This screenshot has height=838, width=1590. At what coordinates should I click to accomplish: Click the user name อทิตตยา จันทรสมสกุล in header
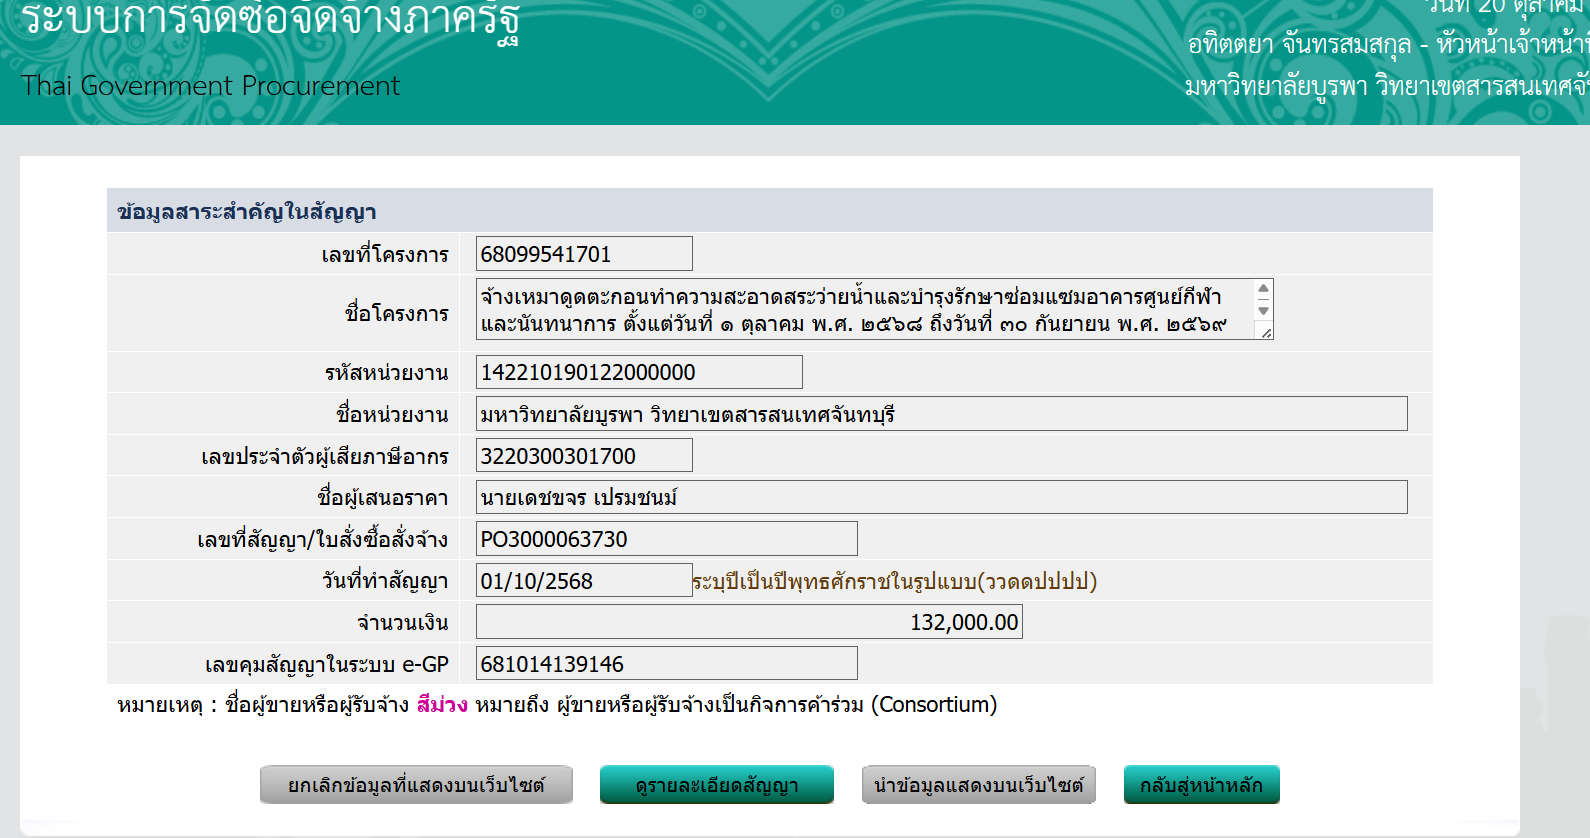[x=1298, y=45]
